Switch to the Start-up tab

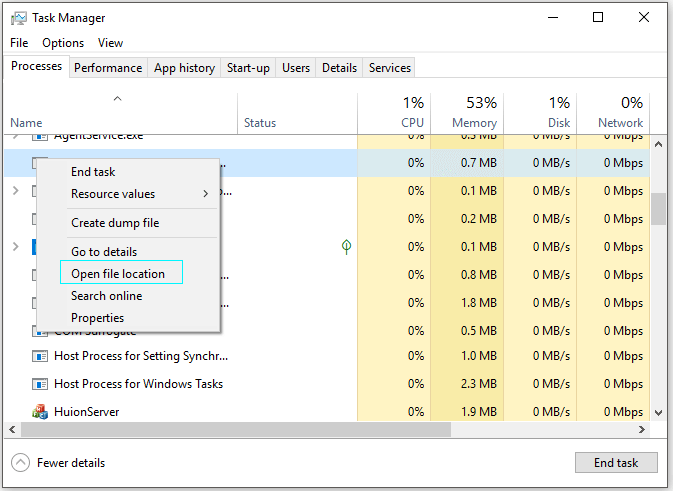(248, 68)
